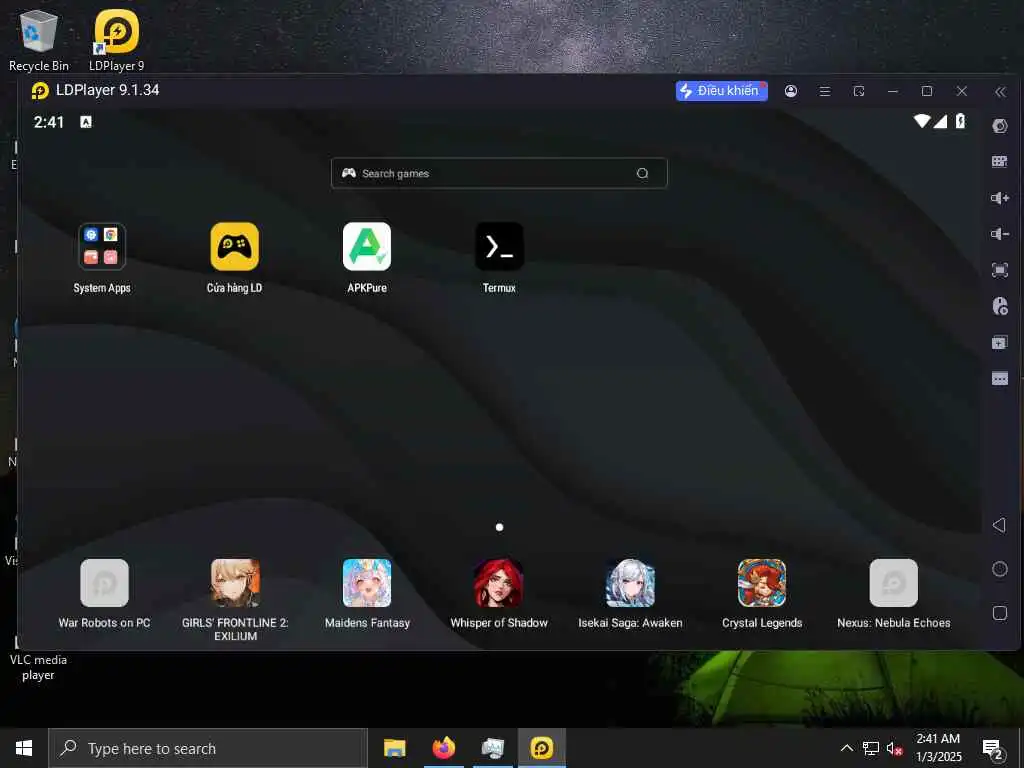Open the LDPlayer hamburger menu
1024x768 pixels.
click(825, 91)
